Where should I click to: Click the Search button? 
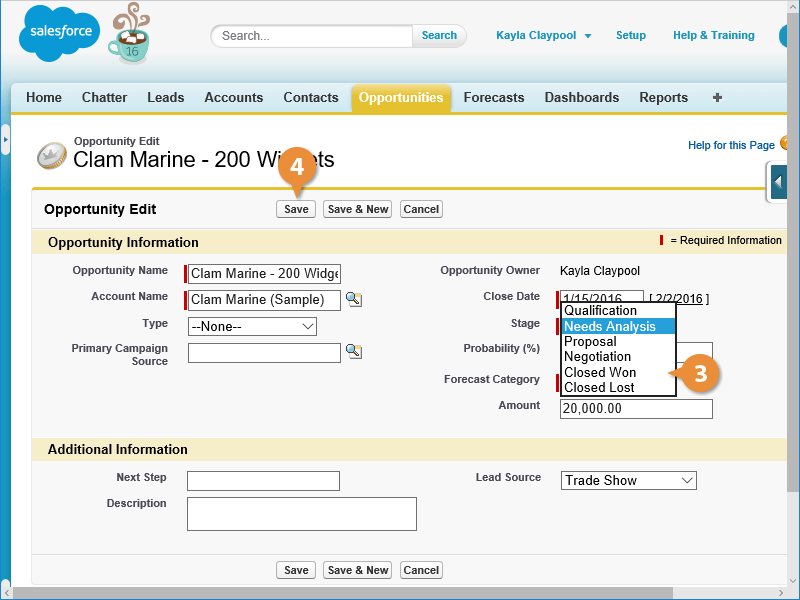pyautogui.click(x=439, y=36)
